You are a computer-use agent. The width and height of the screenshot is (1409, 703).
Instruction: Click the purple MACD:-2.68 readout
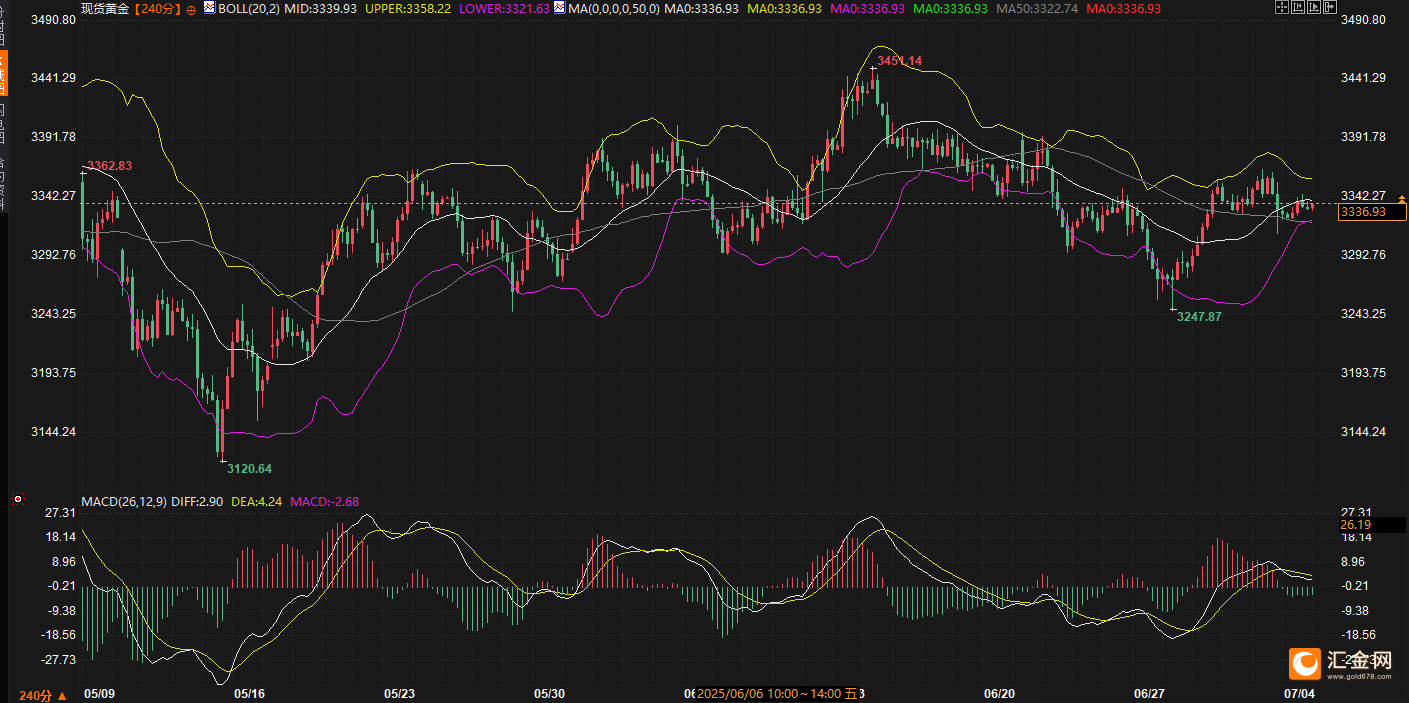coord(324,501)
